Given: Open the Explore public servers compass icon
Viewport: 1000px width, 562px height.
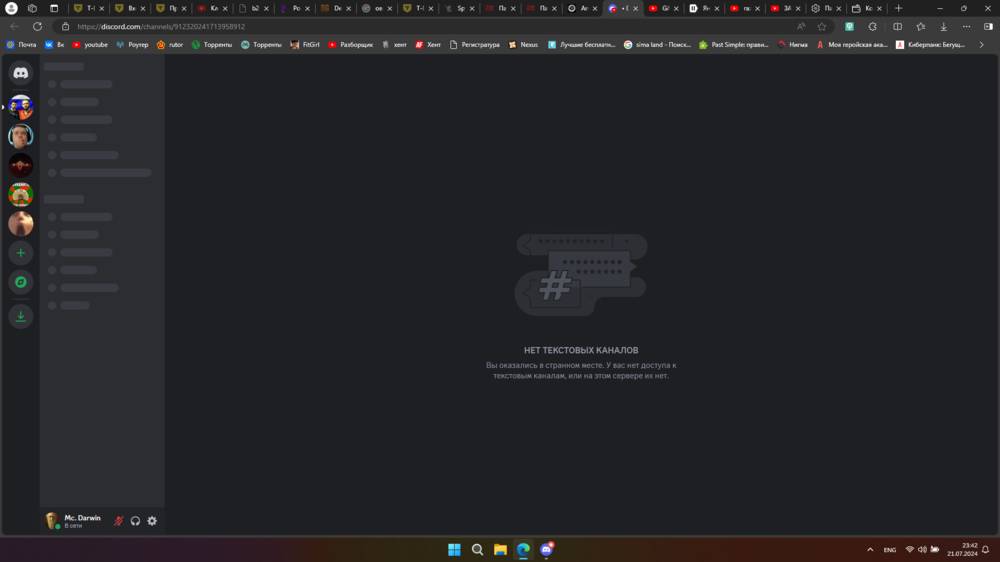Looking at the screenshot, I should click(x=20, y=282).
